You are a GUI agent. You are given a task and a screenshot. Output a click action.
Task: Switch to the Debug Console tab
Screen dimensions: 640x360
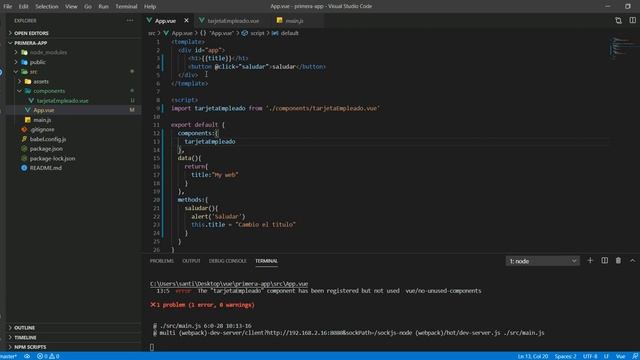click(x=227, y=261)
